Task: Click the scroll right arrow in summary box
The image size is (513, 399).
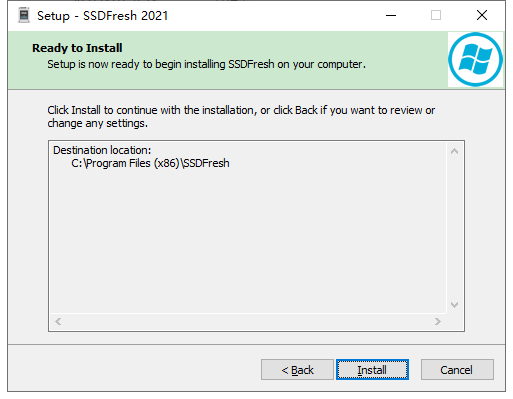Action: coord(438,321)
